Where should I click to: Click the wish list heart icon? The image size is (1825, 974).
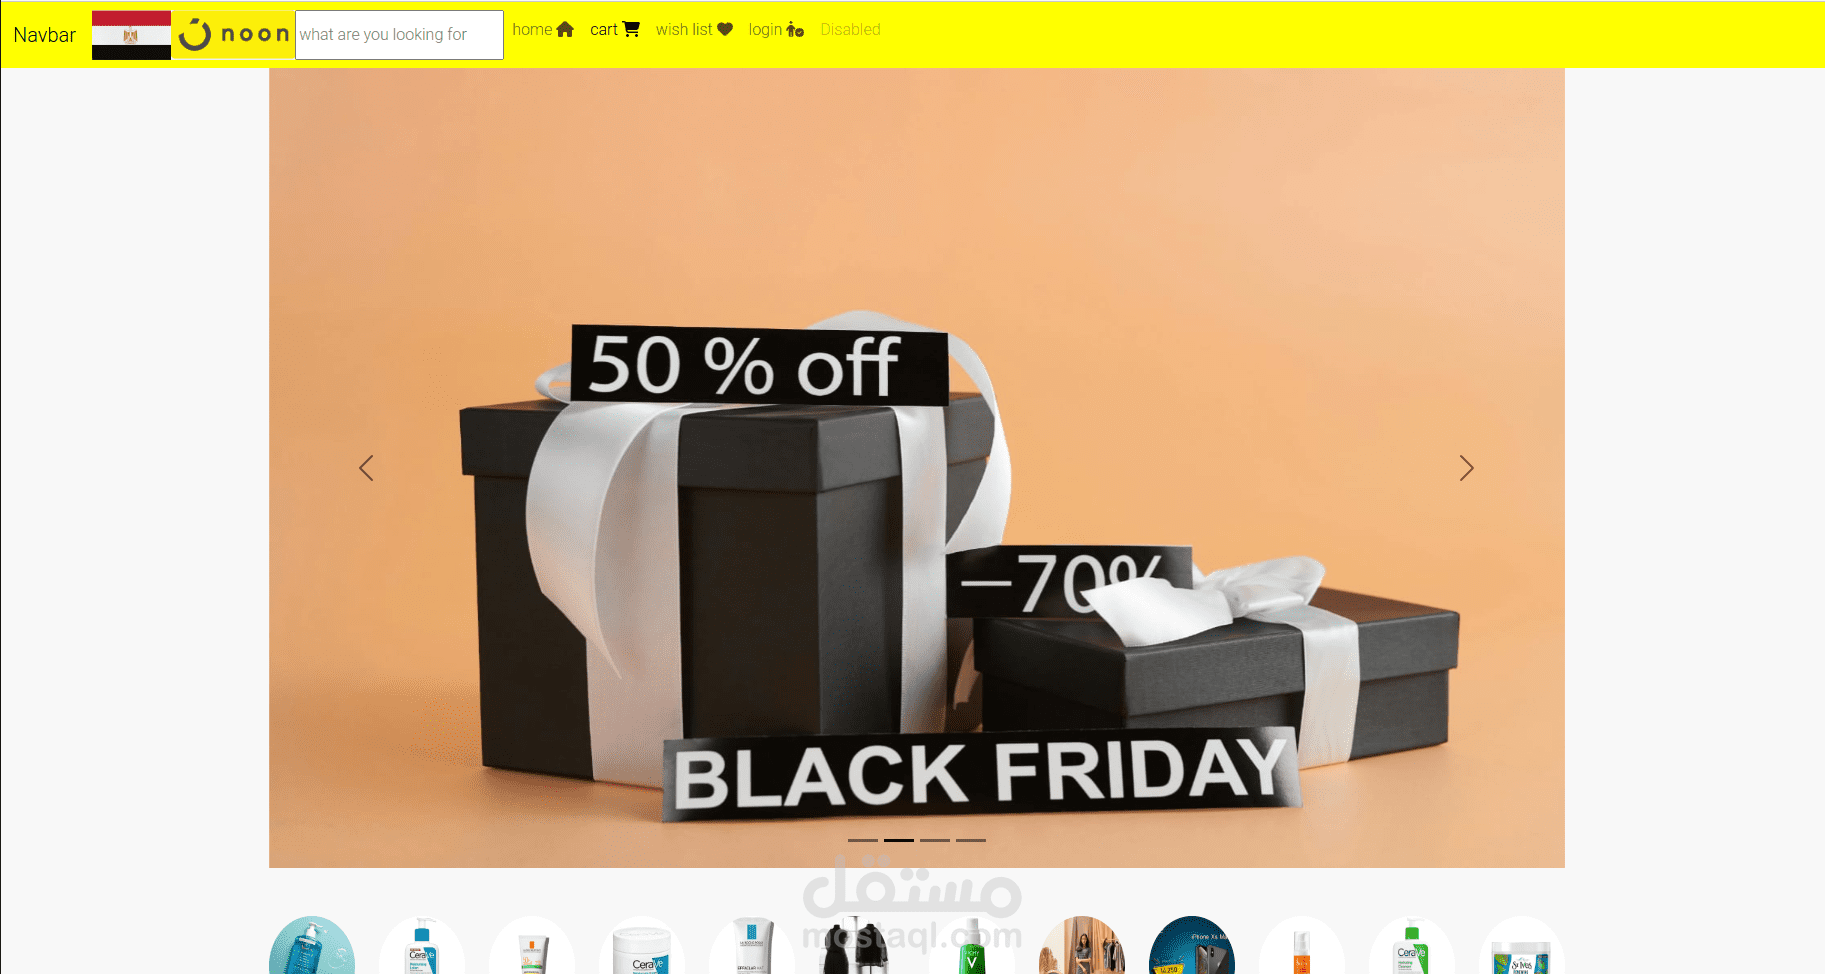tap(725, 30)
